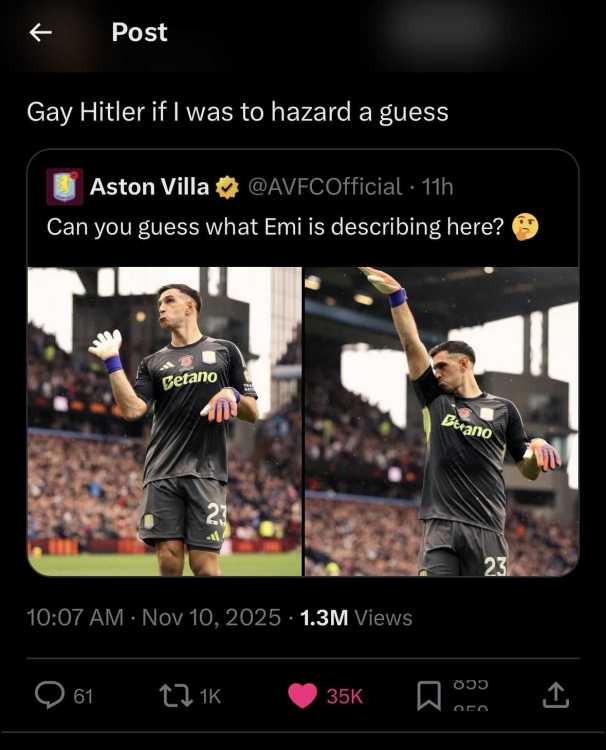Open Aston Villa's crest avatar
The height and width of the screenshot is (750, 606).
65,187
